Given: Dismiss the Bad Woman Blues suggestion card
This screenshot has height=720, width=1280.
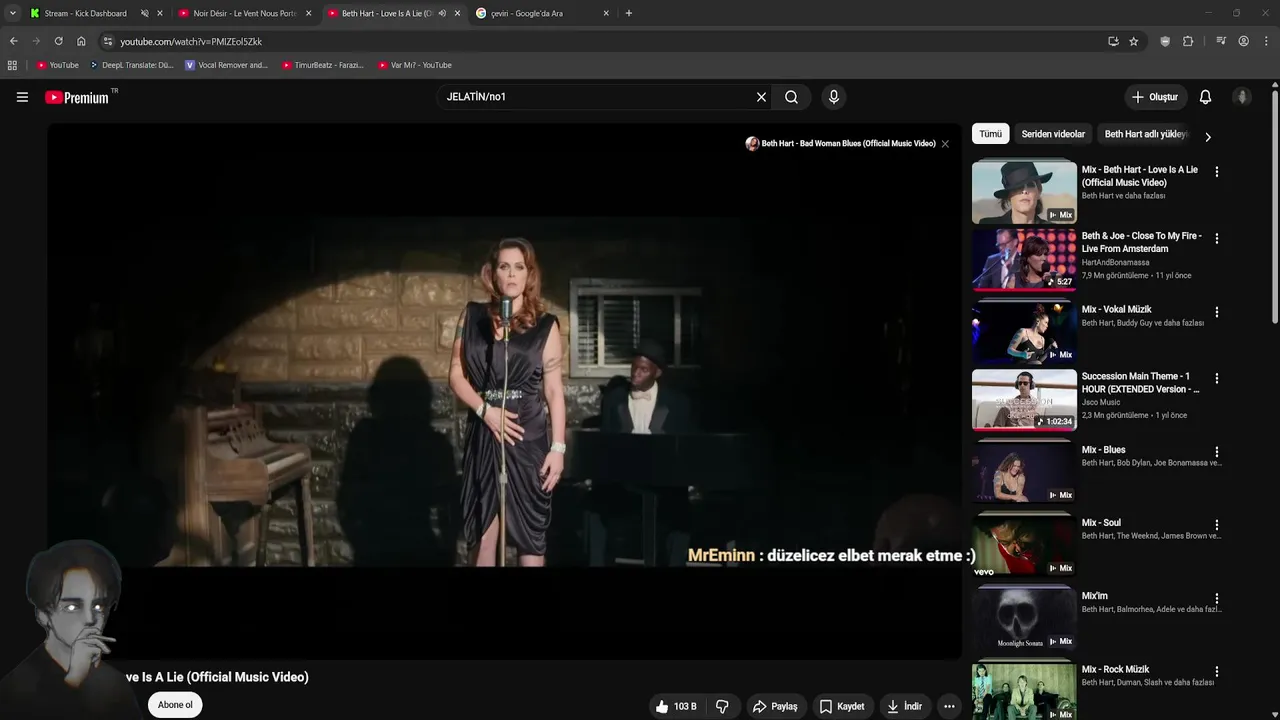Looking at the screenshot, I should (945, 144).
